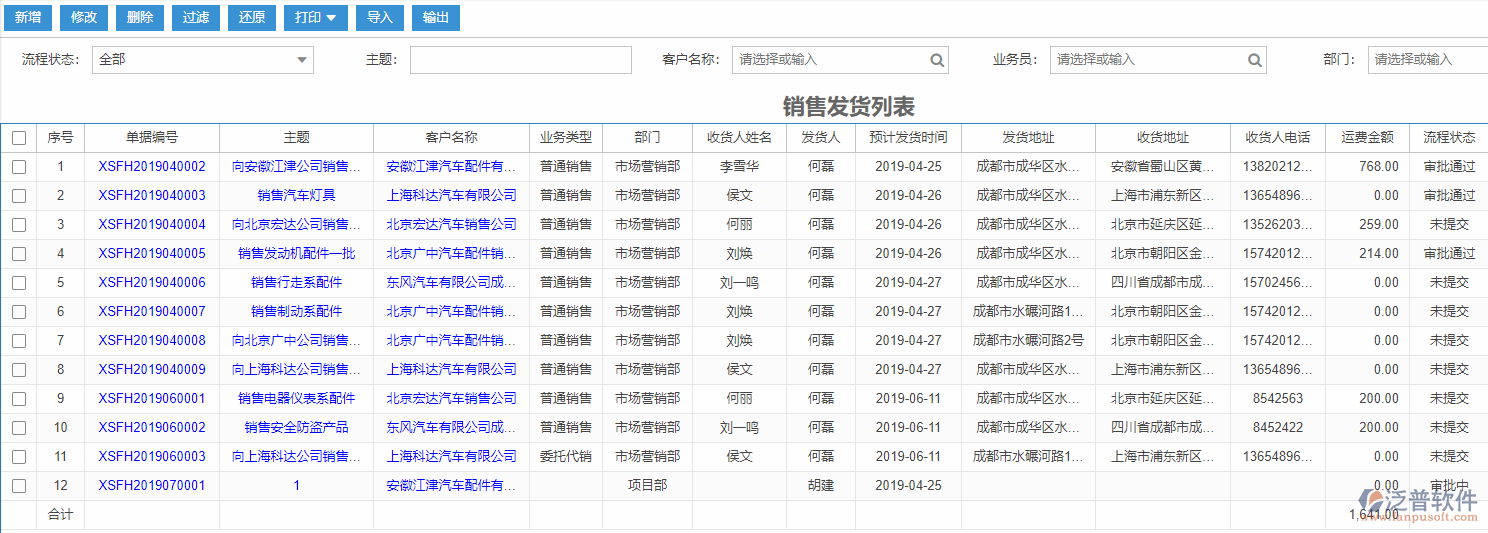Check the row for XSFH2019040002
The width and height of the screenshot is (1488, 533).
[x=19, y=167]
